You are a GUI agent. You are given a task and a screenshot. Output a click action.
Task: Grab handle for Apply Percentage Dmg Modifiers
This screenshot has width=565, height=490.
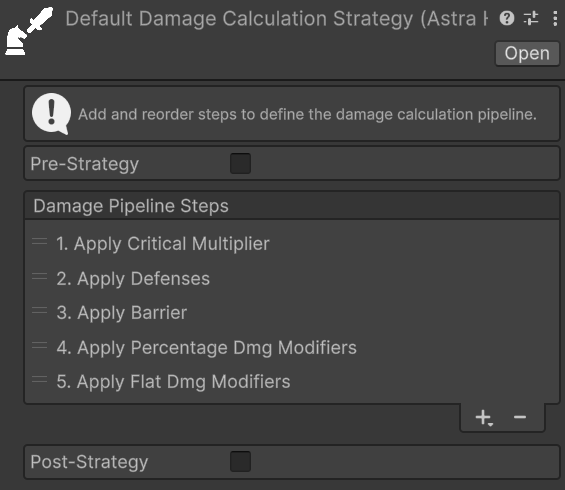[40, 345]
